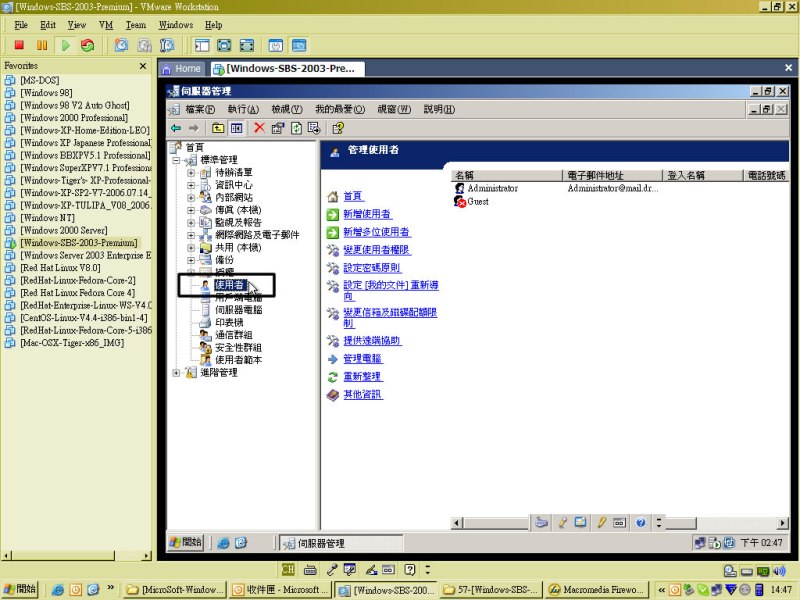
Task: Click the red X delete icon in 伺服器管理 toolbar
Action: coord(259,128)
